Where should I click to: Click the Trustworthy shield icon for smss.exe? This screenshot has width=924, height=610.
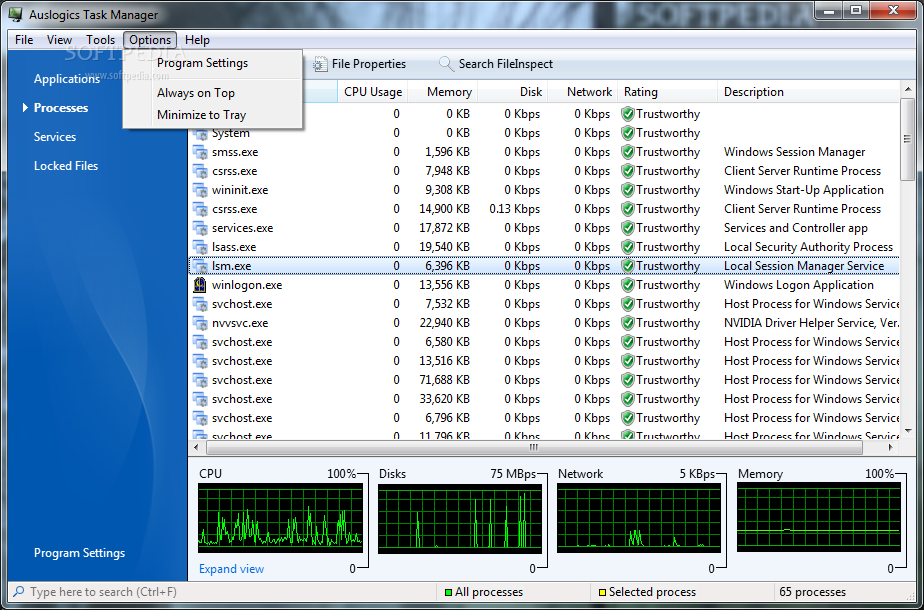pos(628,152)
